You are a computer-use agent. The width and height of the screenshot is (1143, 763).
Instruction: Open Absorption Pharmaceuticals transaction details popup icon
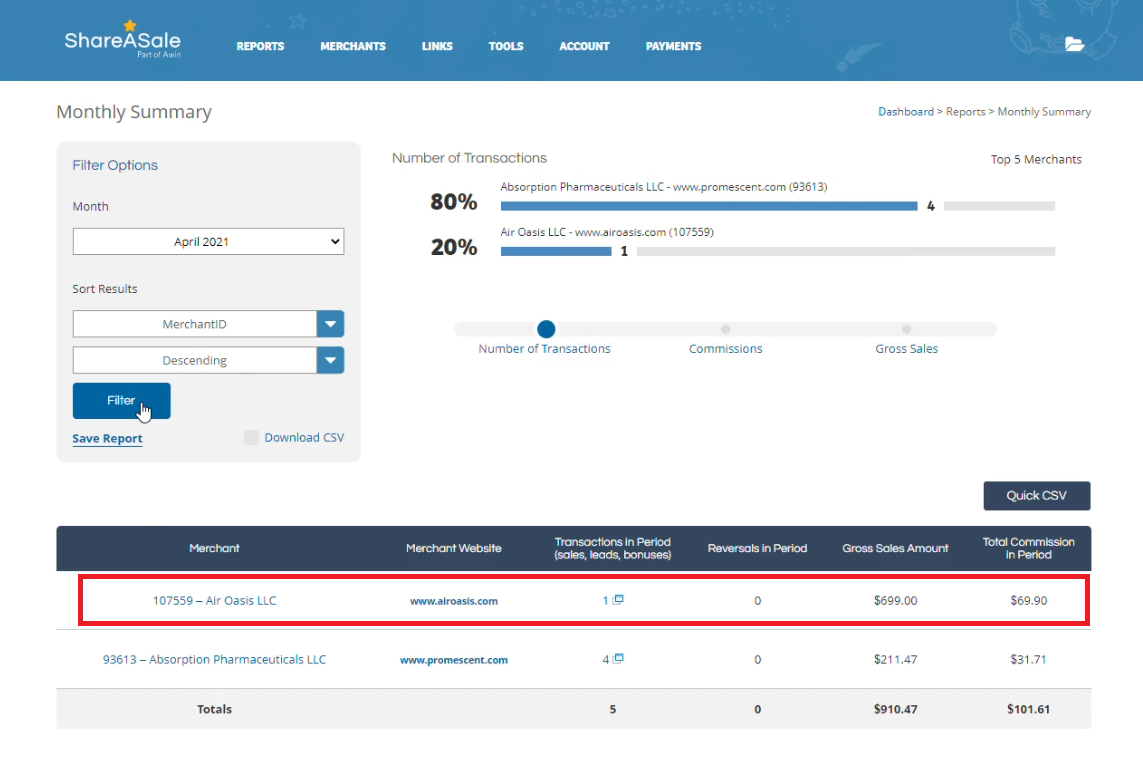point(618,659)
